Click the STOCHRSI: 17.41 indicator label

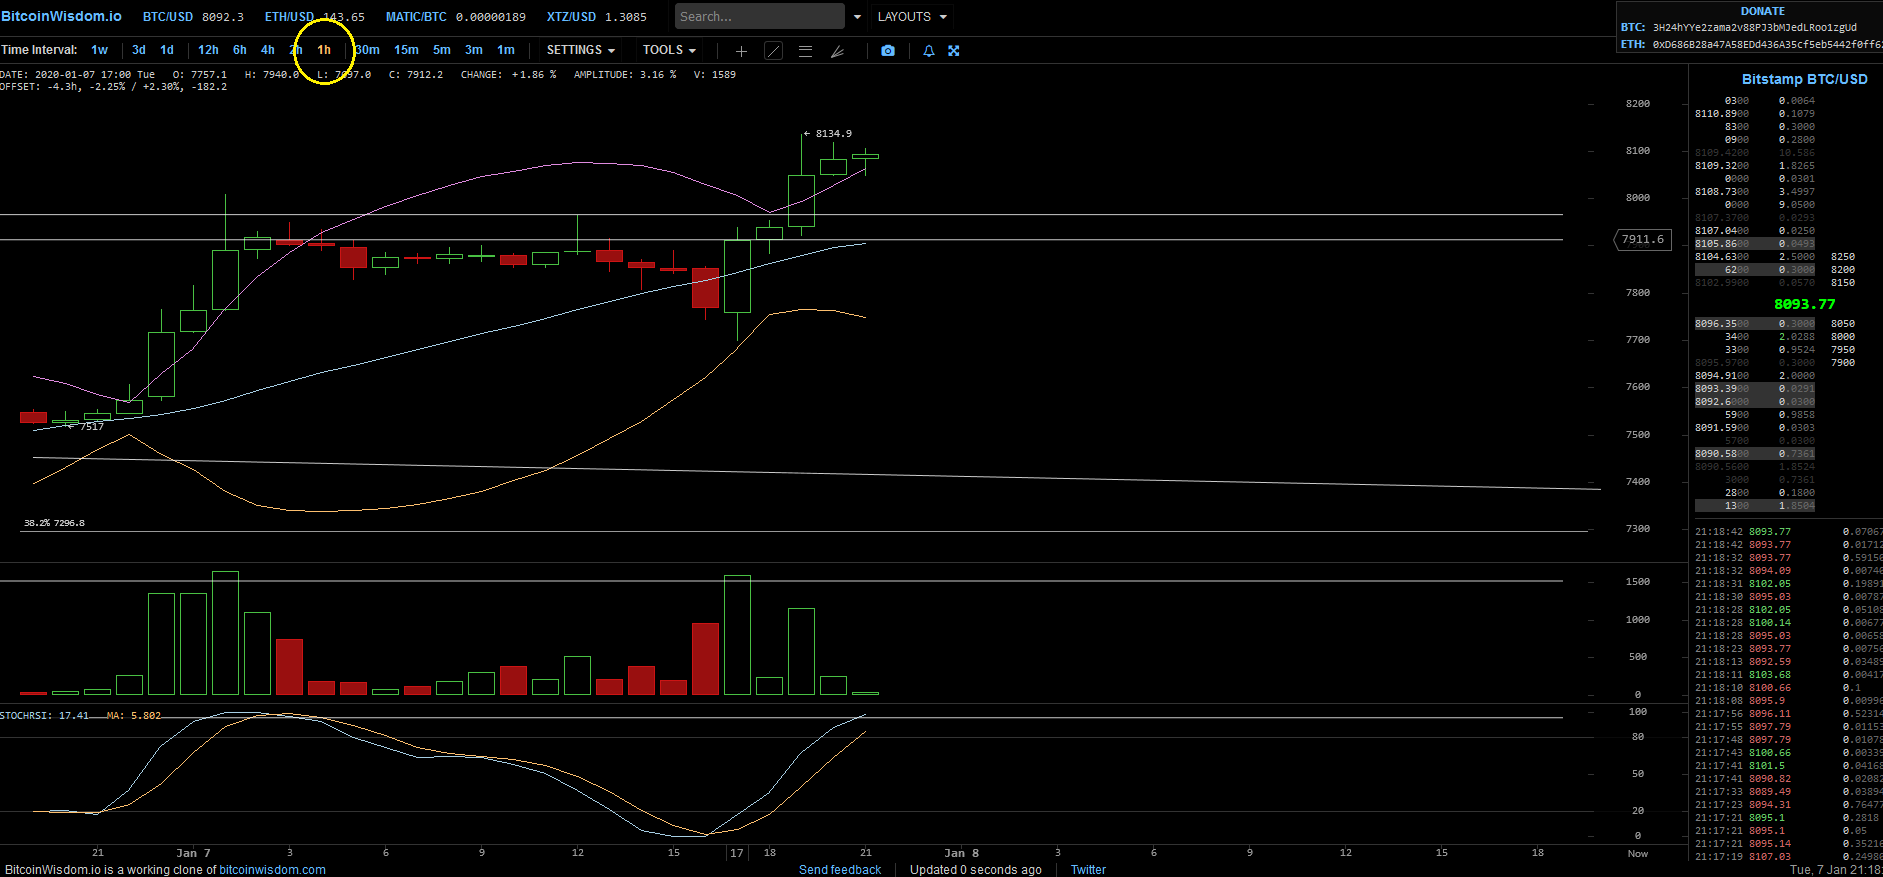coord(44,716)
